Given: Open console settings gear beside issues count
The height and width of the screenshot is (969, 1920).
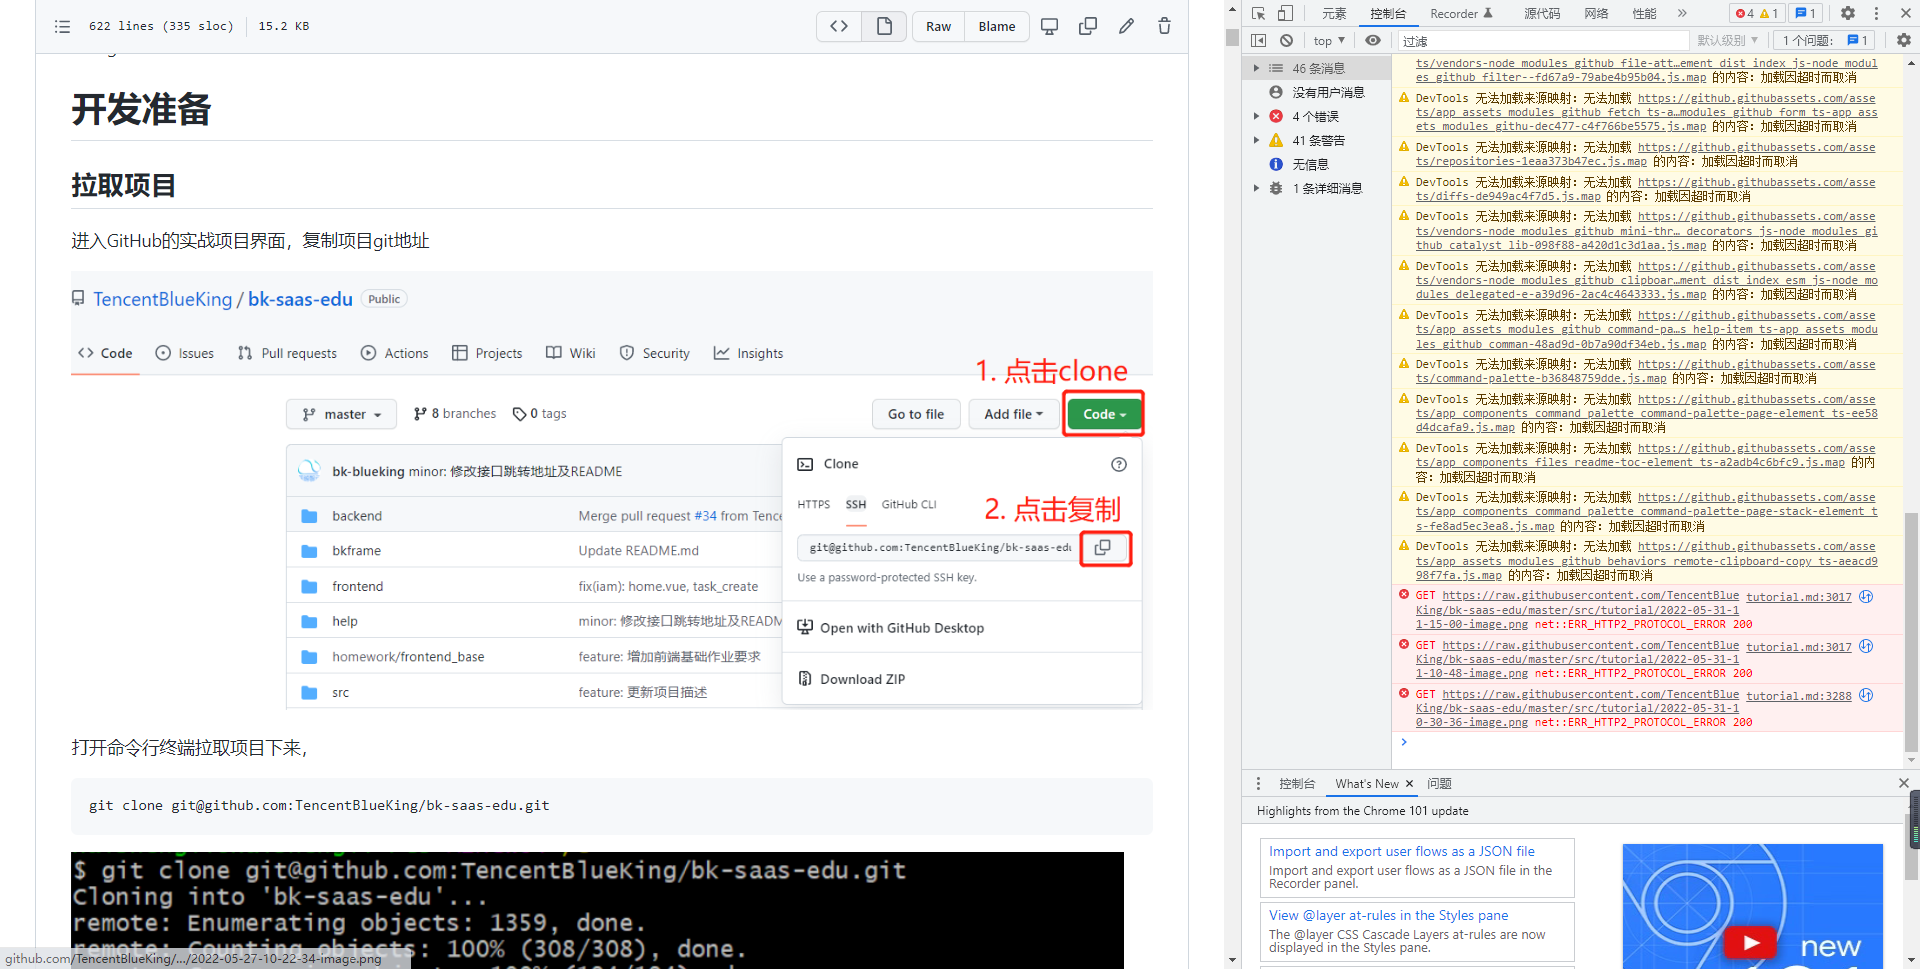Looking at the screenshot, I should coord(1903,40).
